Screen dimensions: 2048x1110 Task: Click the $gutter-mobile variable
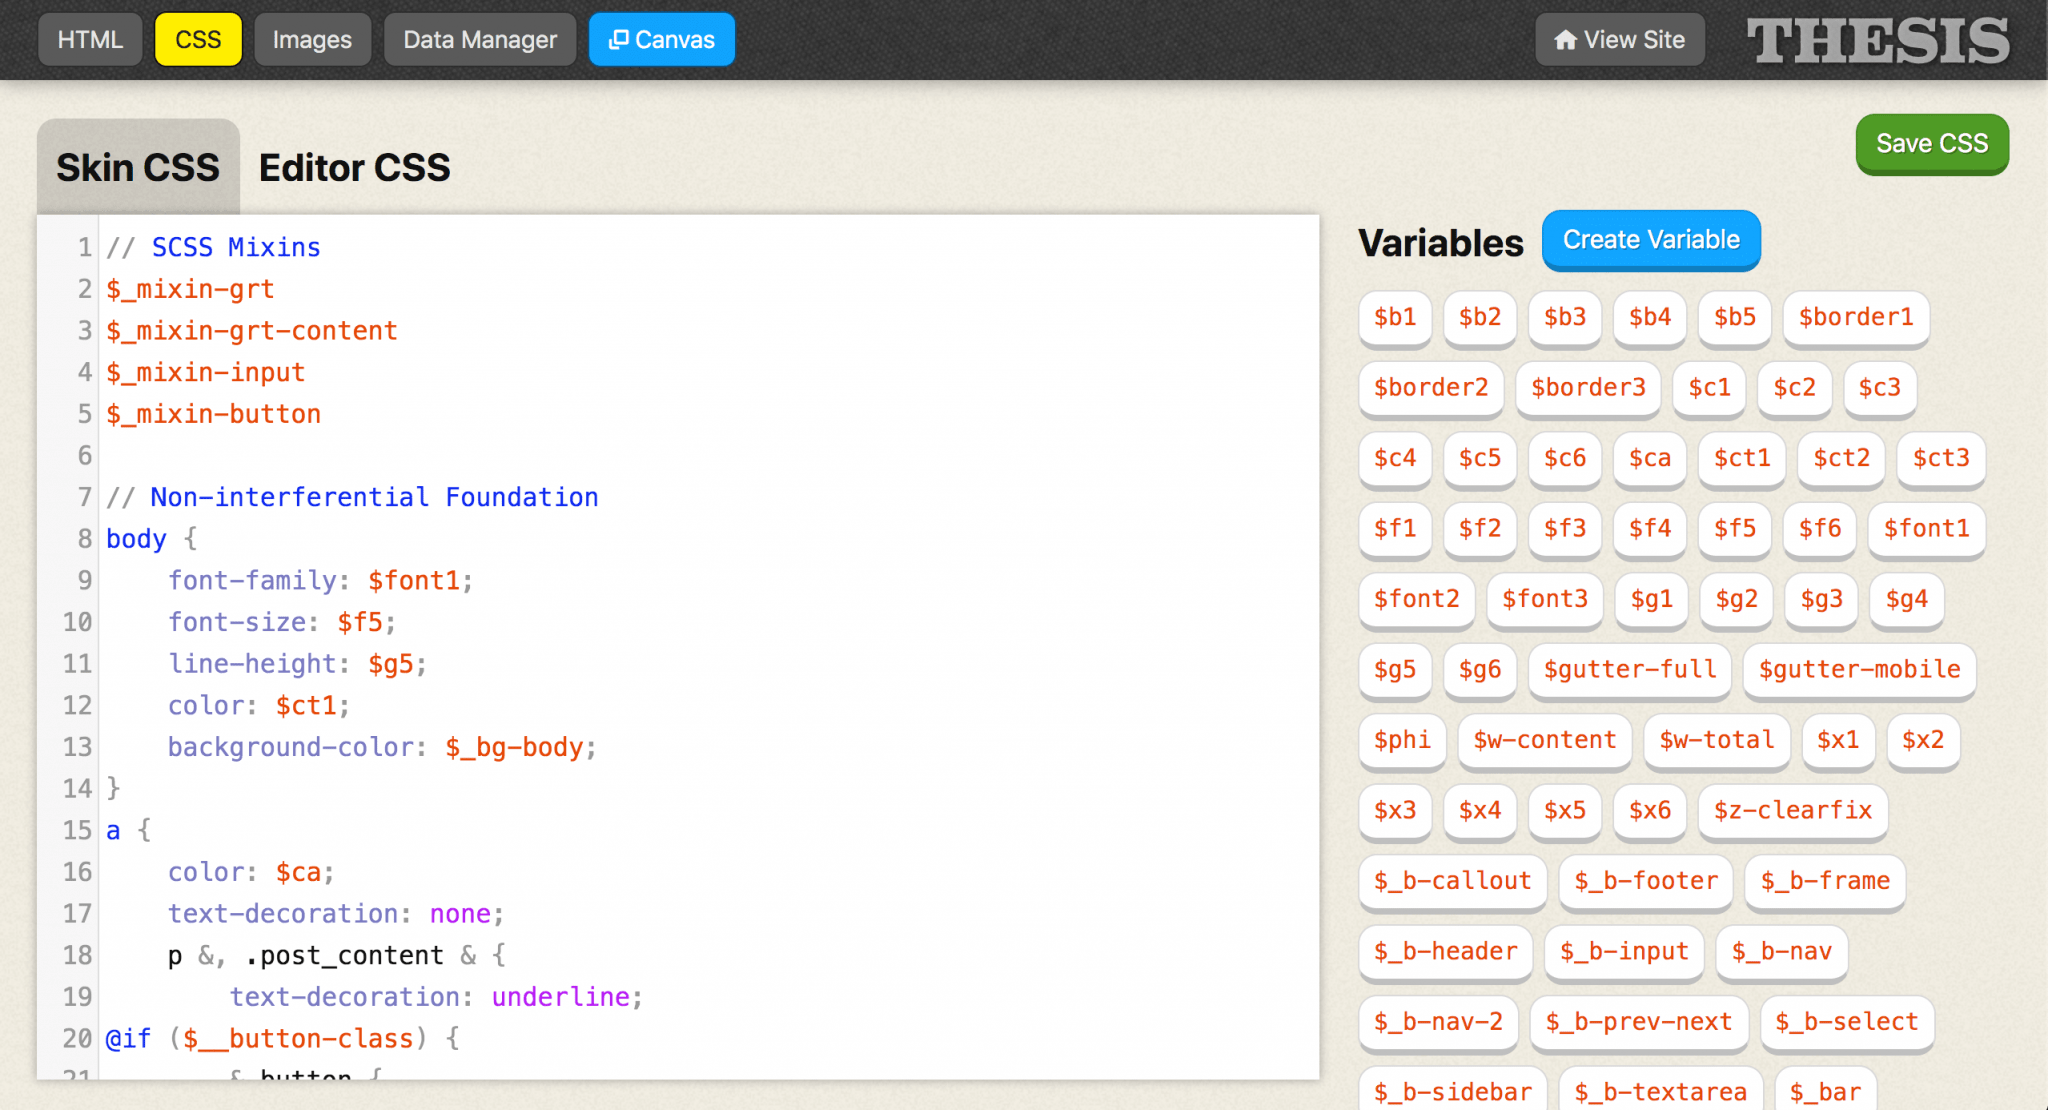(1860, 670)
